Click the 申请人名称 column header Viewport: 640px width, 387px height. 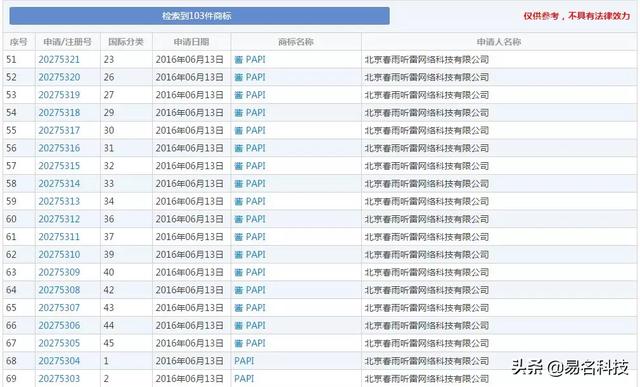point(499,42)
